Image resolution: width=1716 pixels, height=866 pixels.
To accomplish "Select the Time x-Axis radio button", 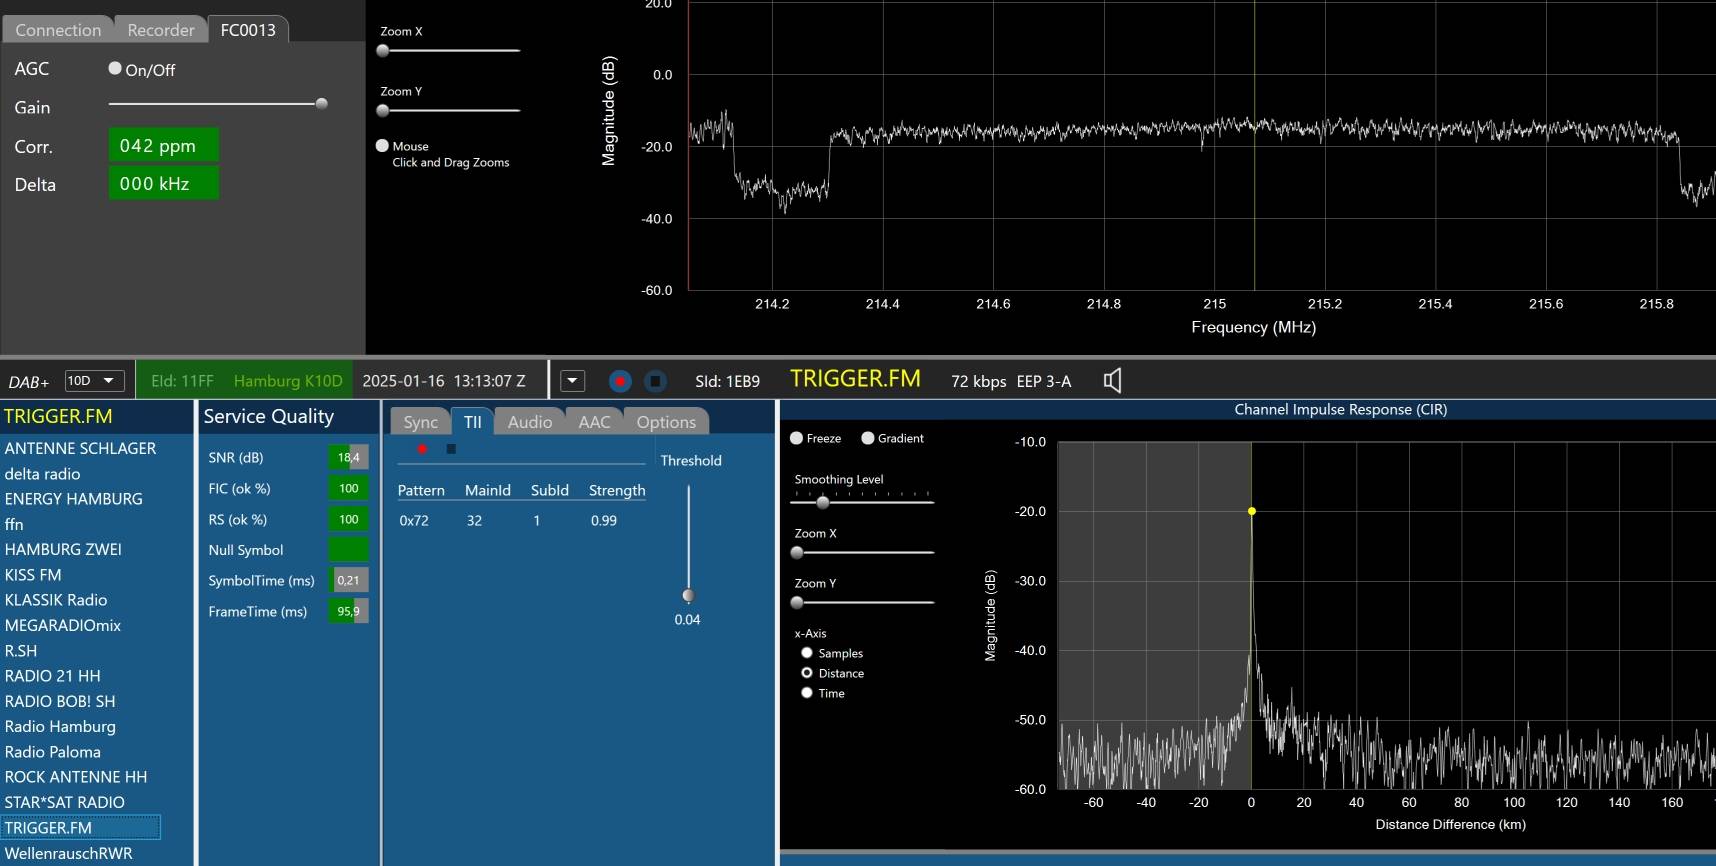I will pos(807,693).
